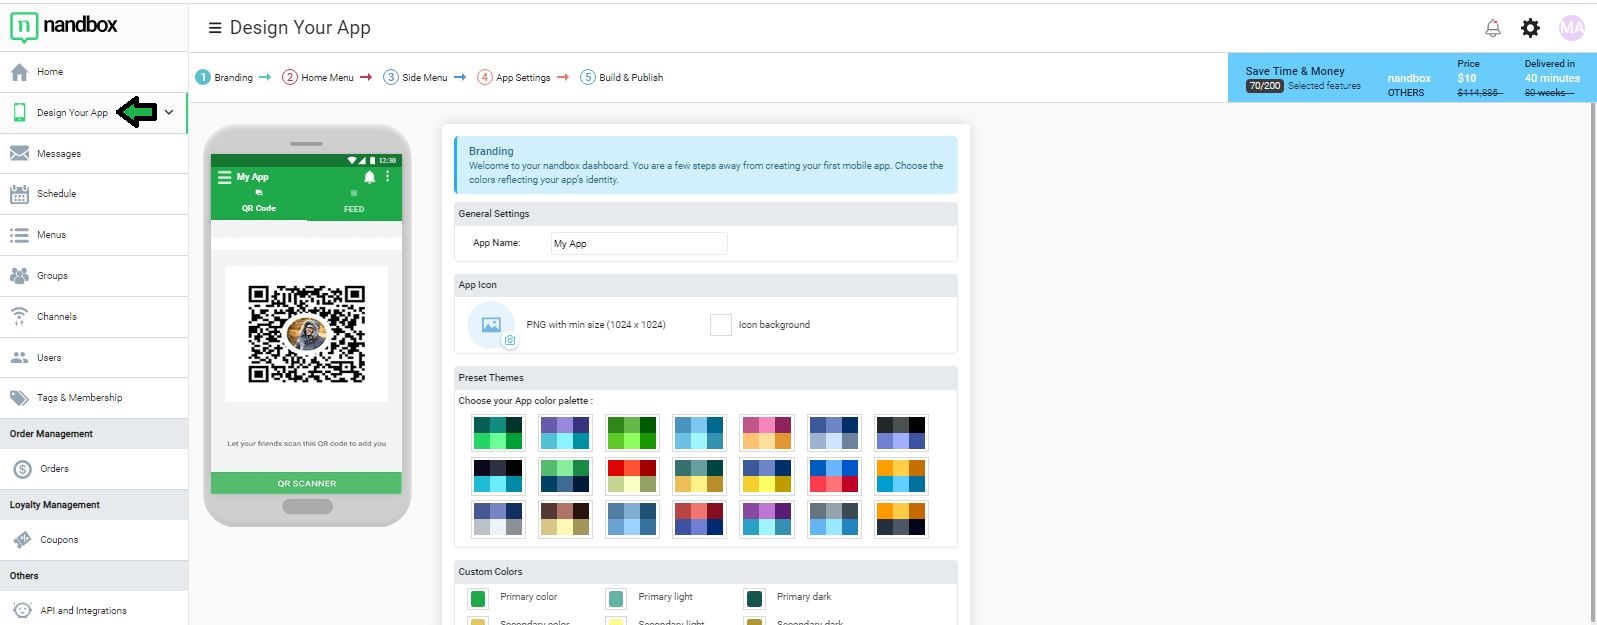Choose the red and olive preset theme

[633, 476]
